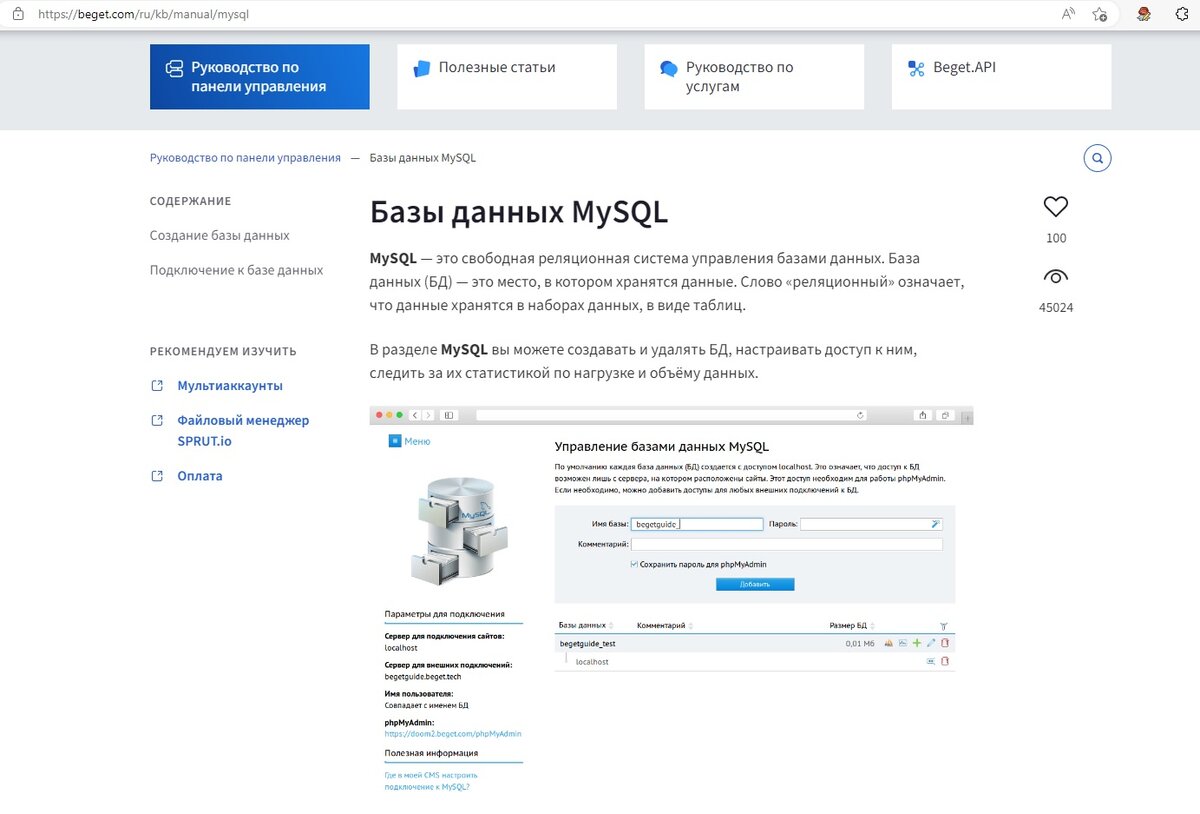Open the round search button
The height and width of the screenshot is (814, 1200).
(1097, 158)
